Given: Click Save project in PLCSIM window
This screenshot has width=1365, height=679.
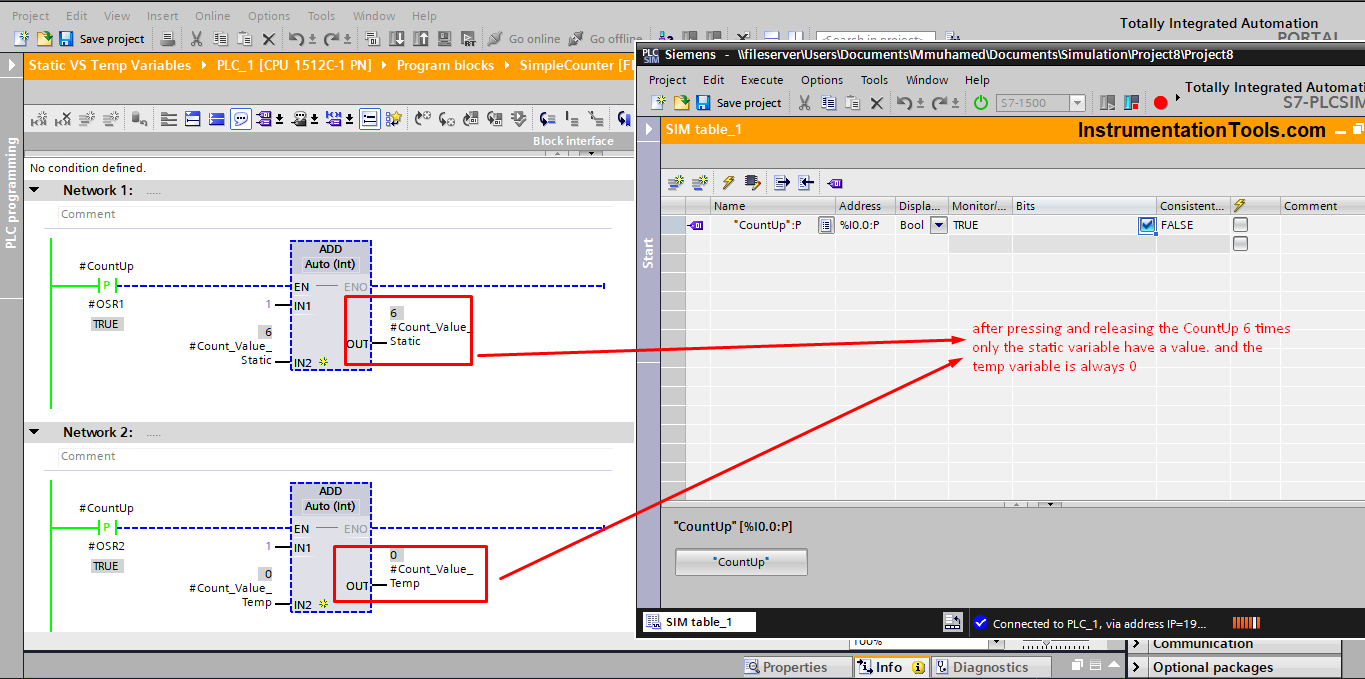Looking at the screenshot, I should coord(739,103).
